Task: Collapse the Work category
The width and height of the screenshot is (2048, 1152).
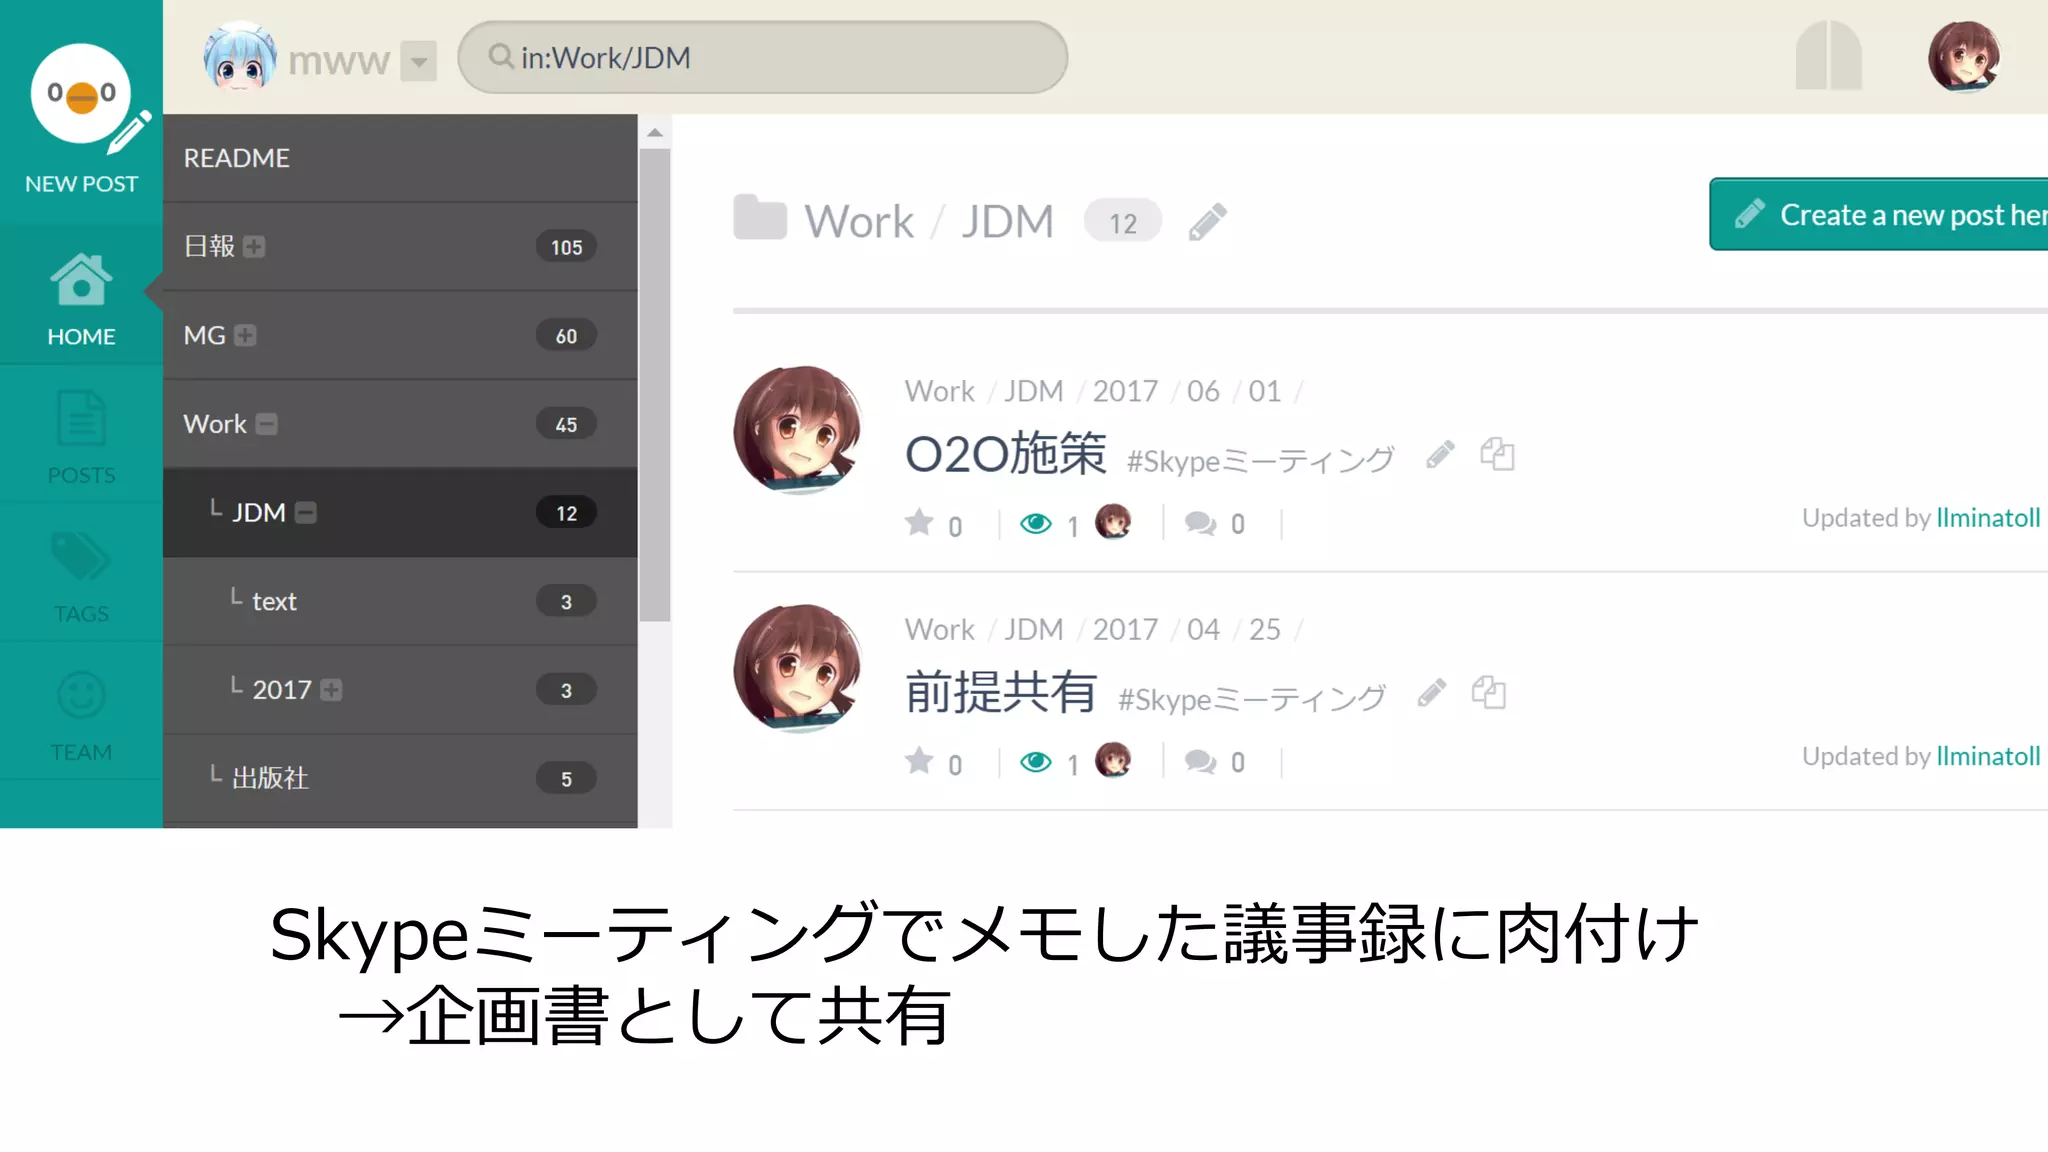Action: pyautogui.click(x=266, y=425)
